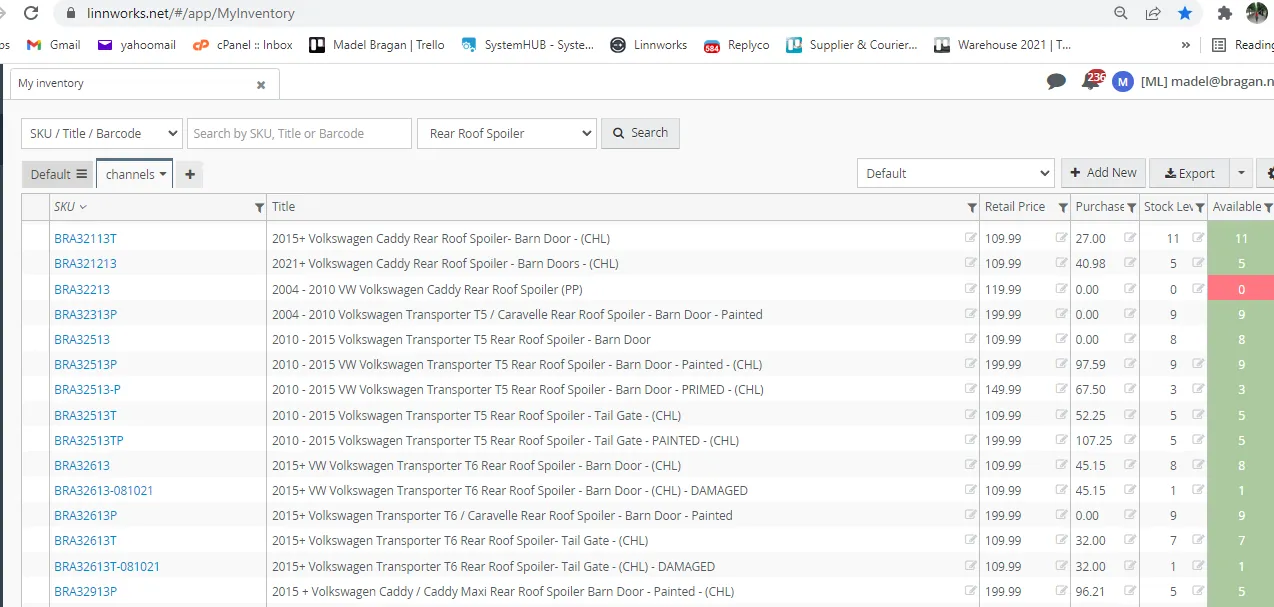Image resolution: width=1274 pixels, height=607 pixels.
Task: Open the Replyco bookmark
Action: click(737, 45)
